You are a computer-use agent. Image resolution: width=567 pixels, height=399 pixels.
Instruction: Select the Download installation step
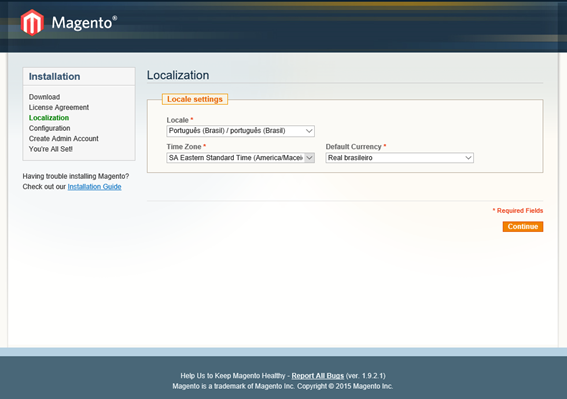tap(44, 97)
